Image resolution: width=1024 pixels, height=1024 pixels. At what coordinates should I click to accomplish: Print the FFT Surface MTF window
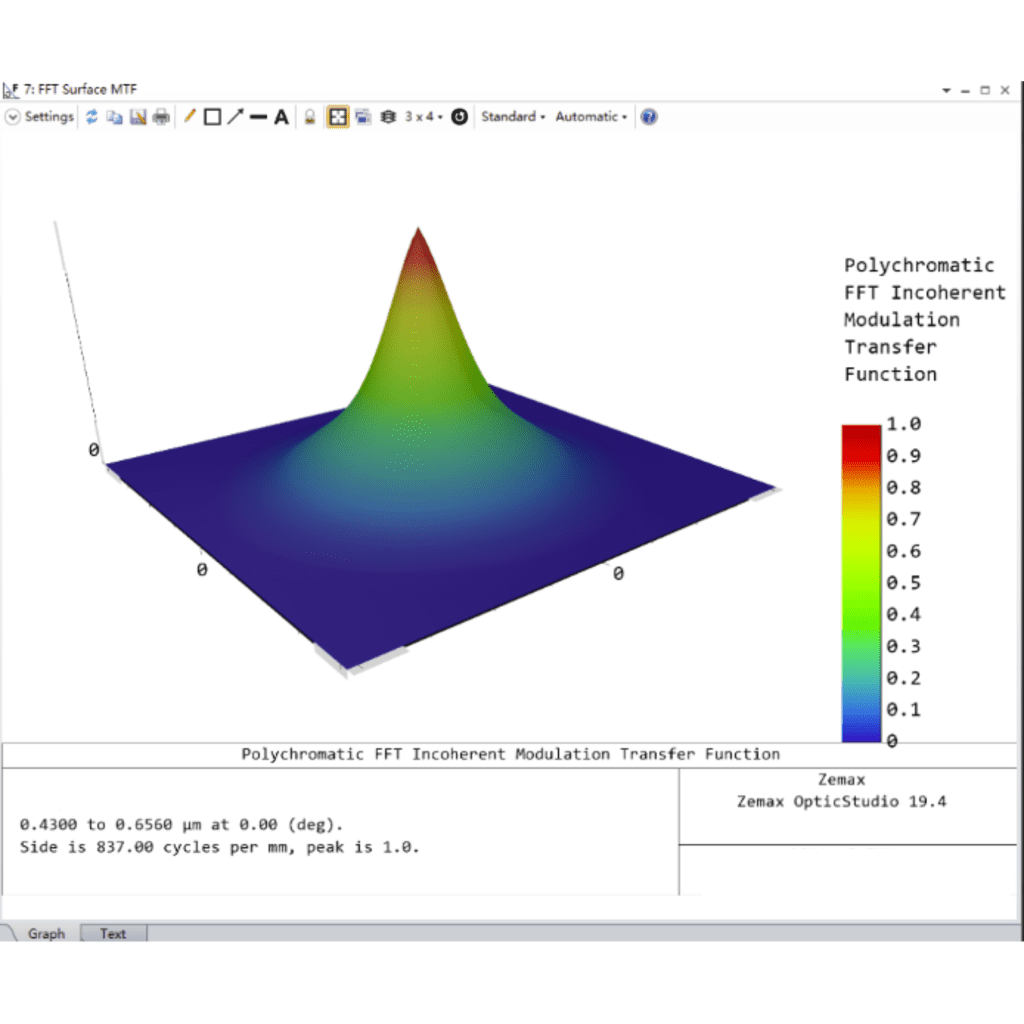(161, 117)
